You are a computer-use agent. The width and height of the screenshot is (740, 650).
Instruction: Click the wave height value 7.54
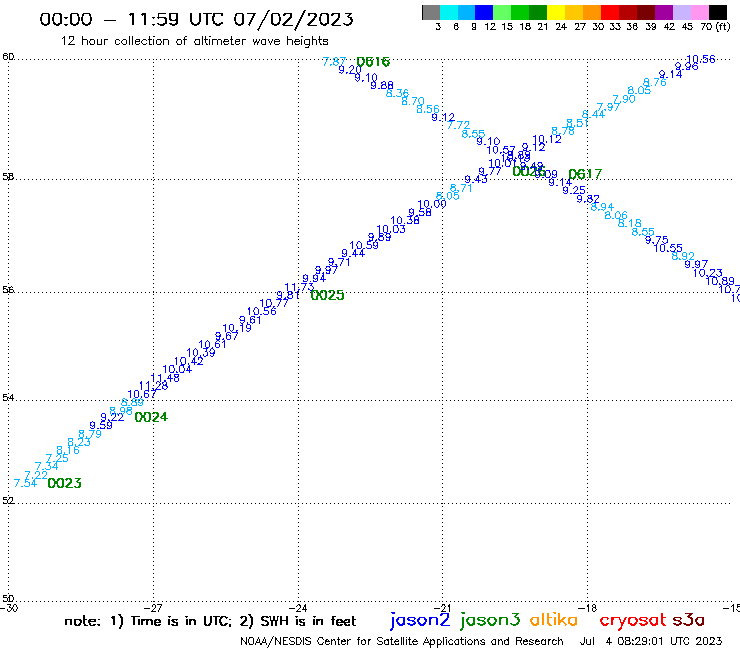[25, 483]
